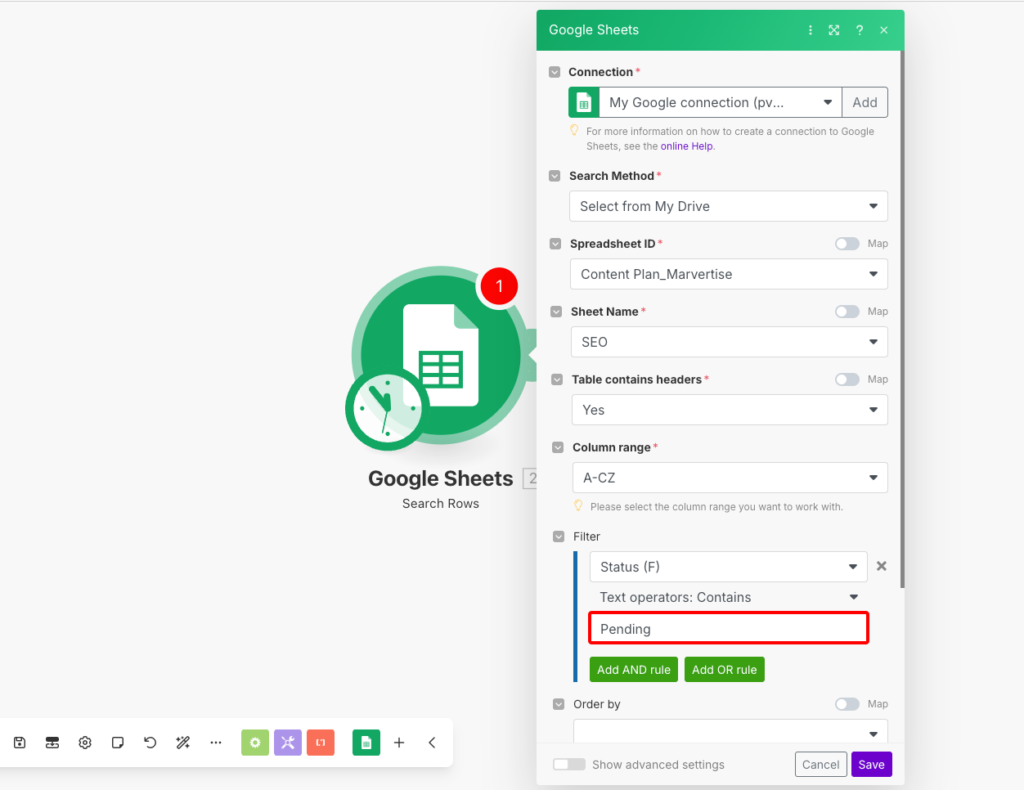Screen dimensions: 1024x790
Task: Click the Add AND rule button
Action: 633,670
